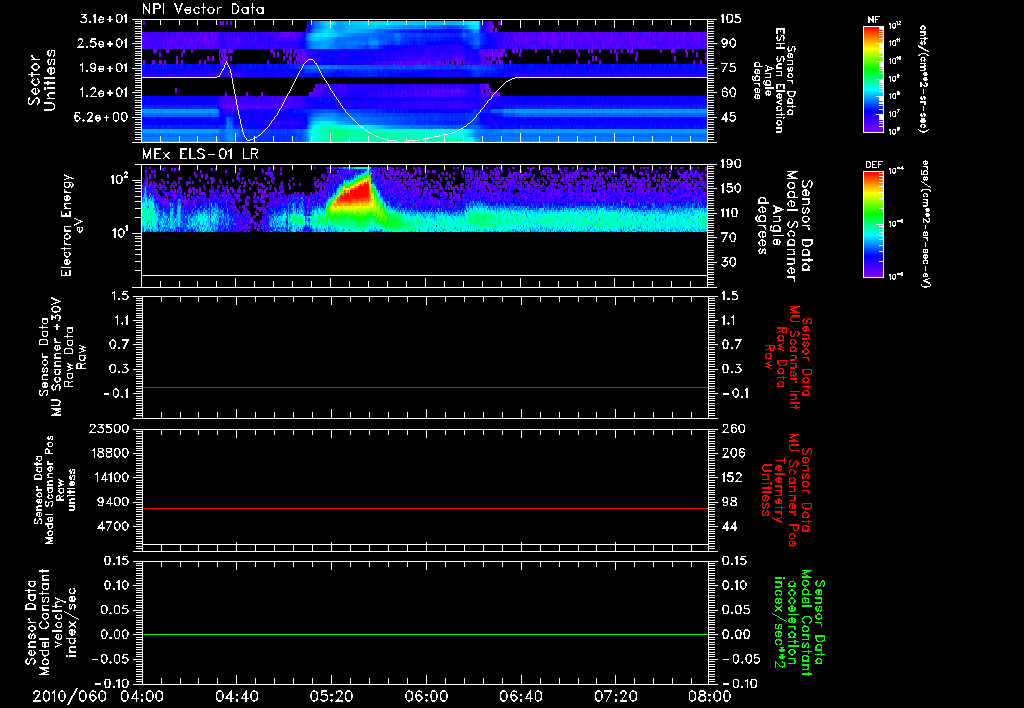The height and width of the screenshot is (708, 1024).
Task: Click the '260' telemetry tick label
Action: coord(731,429)
